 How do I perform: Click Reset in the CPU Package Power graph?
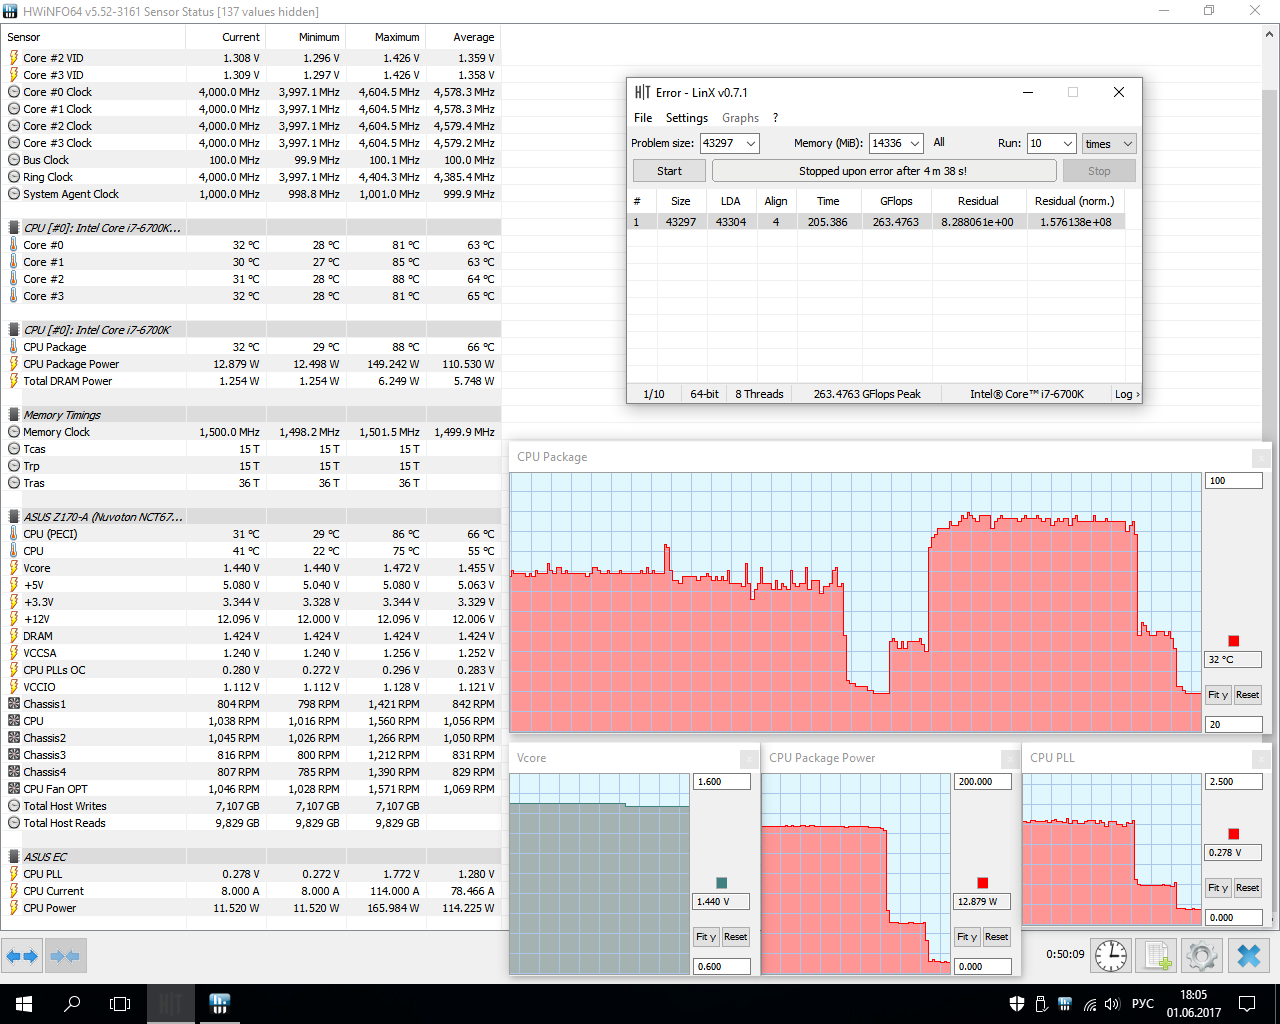pos(997,937)
